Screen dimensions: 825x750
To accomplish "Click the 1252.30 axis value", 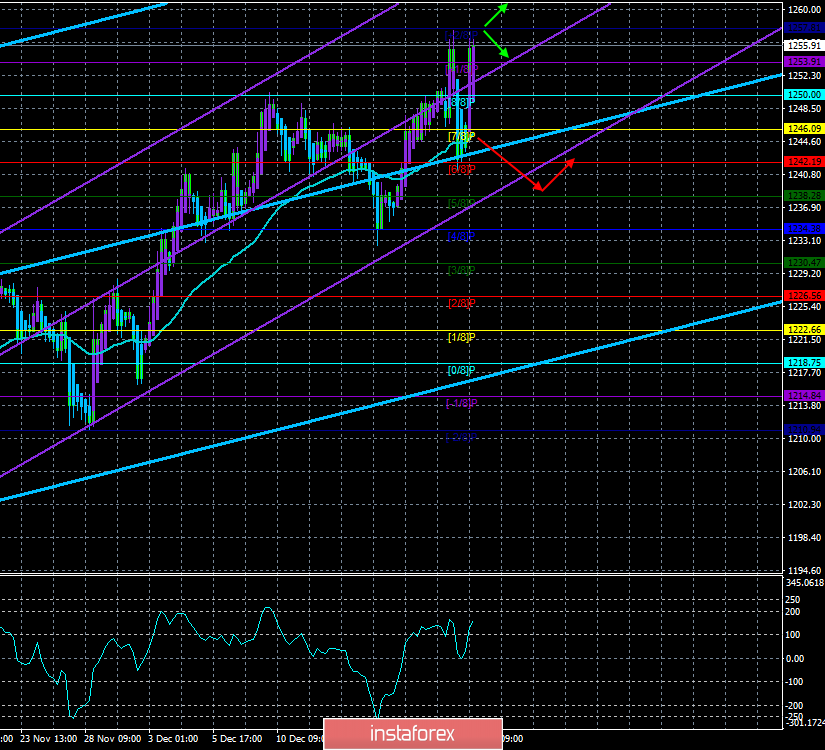I will point(804,76).
